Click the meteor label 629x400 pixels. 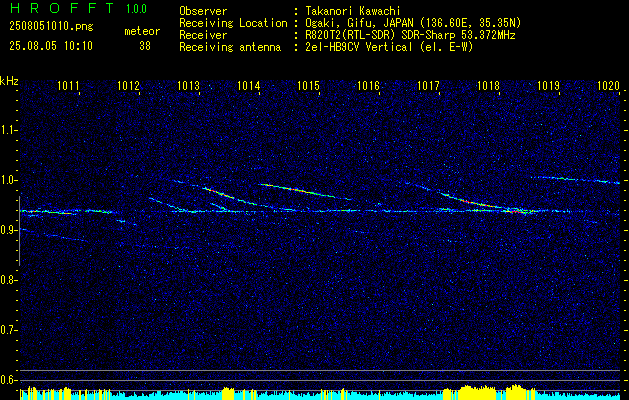[x=142, y=31]
